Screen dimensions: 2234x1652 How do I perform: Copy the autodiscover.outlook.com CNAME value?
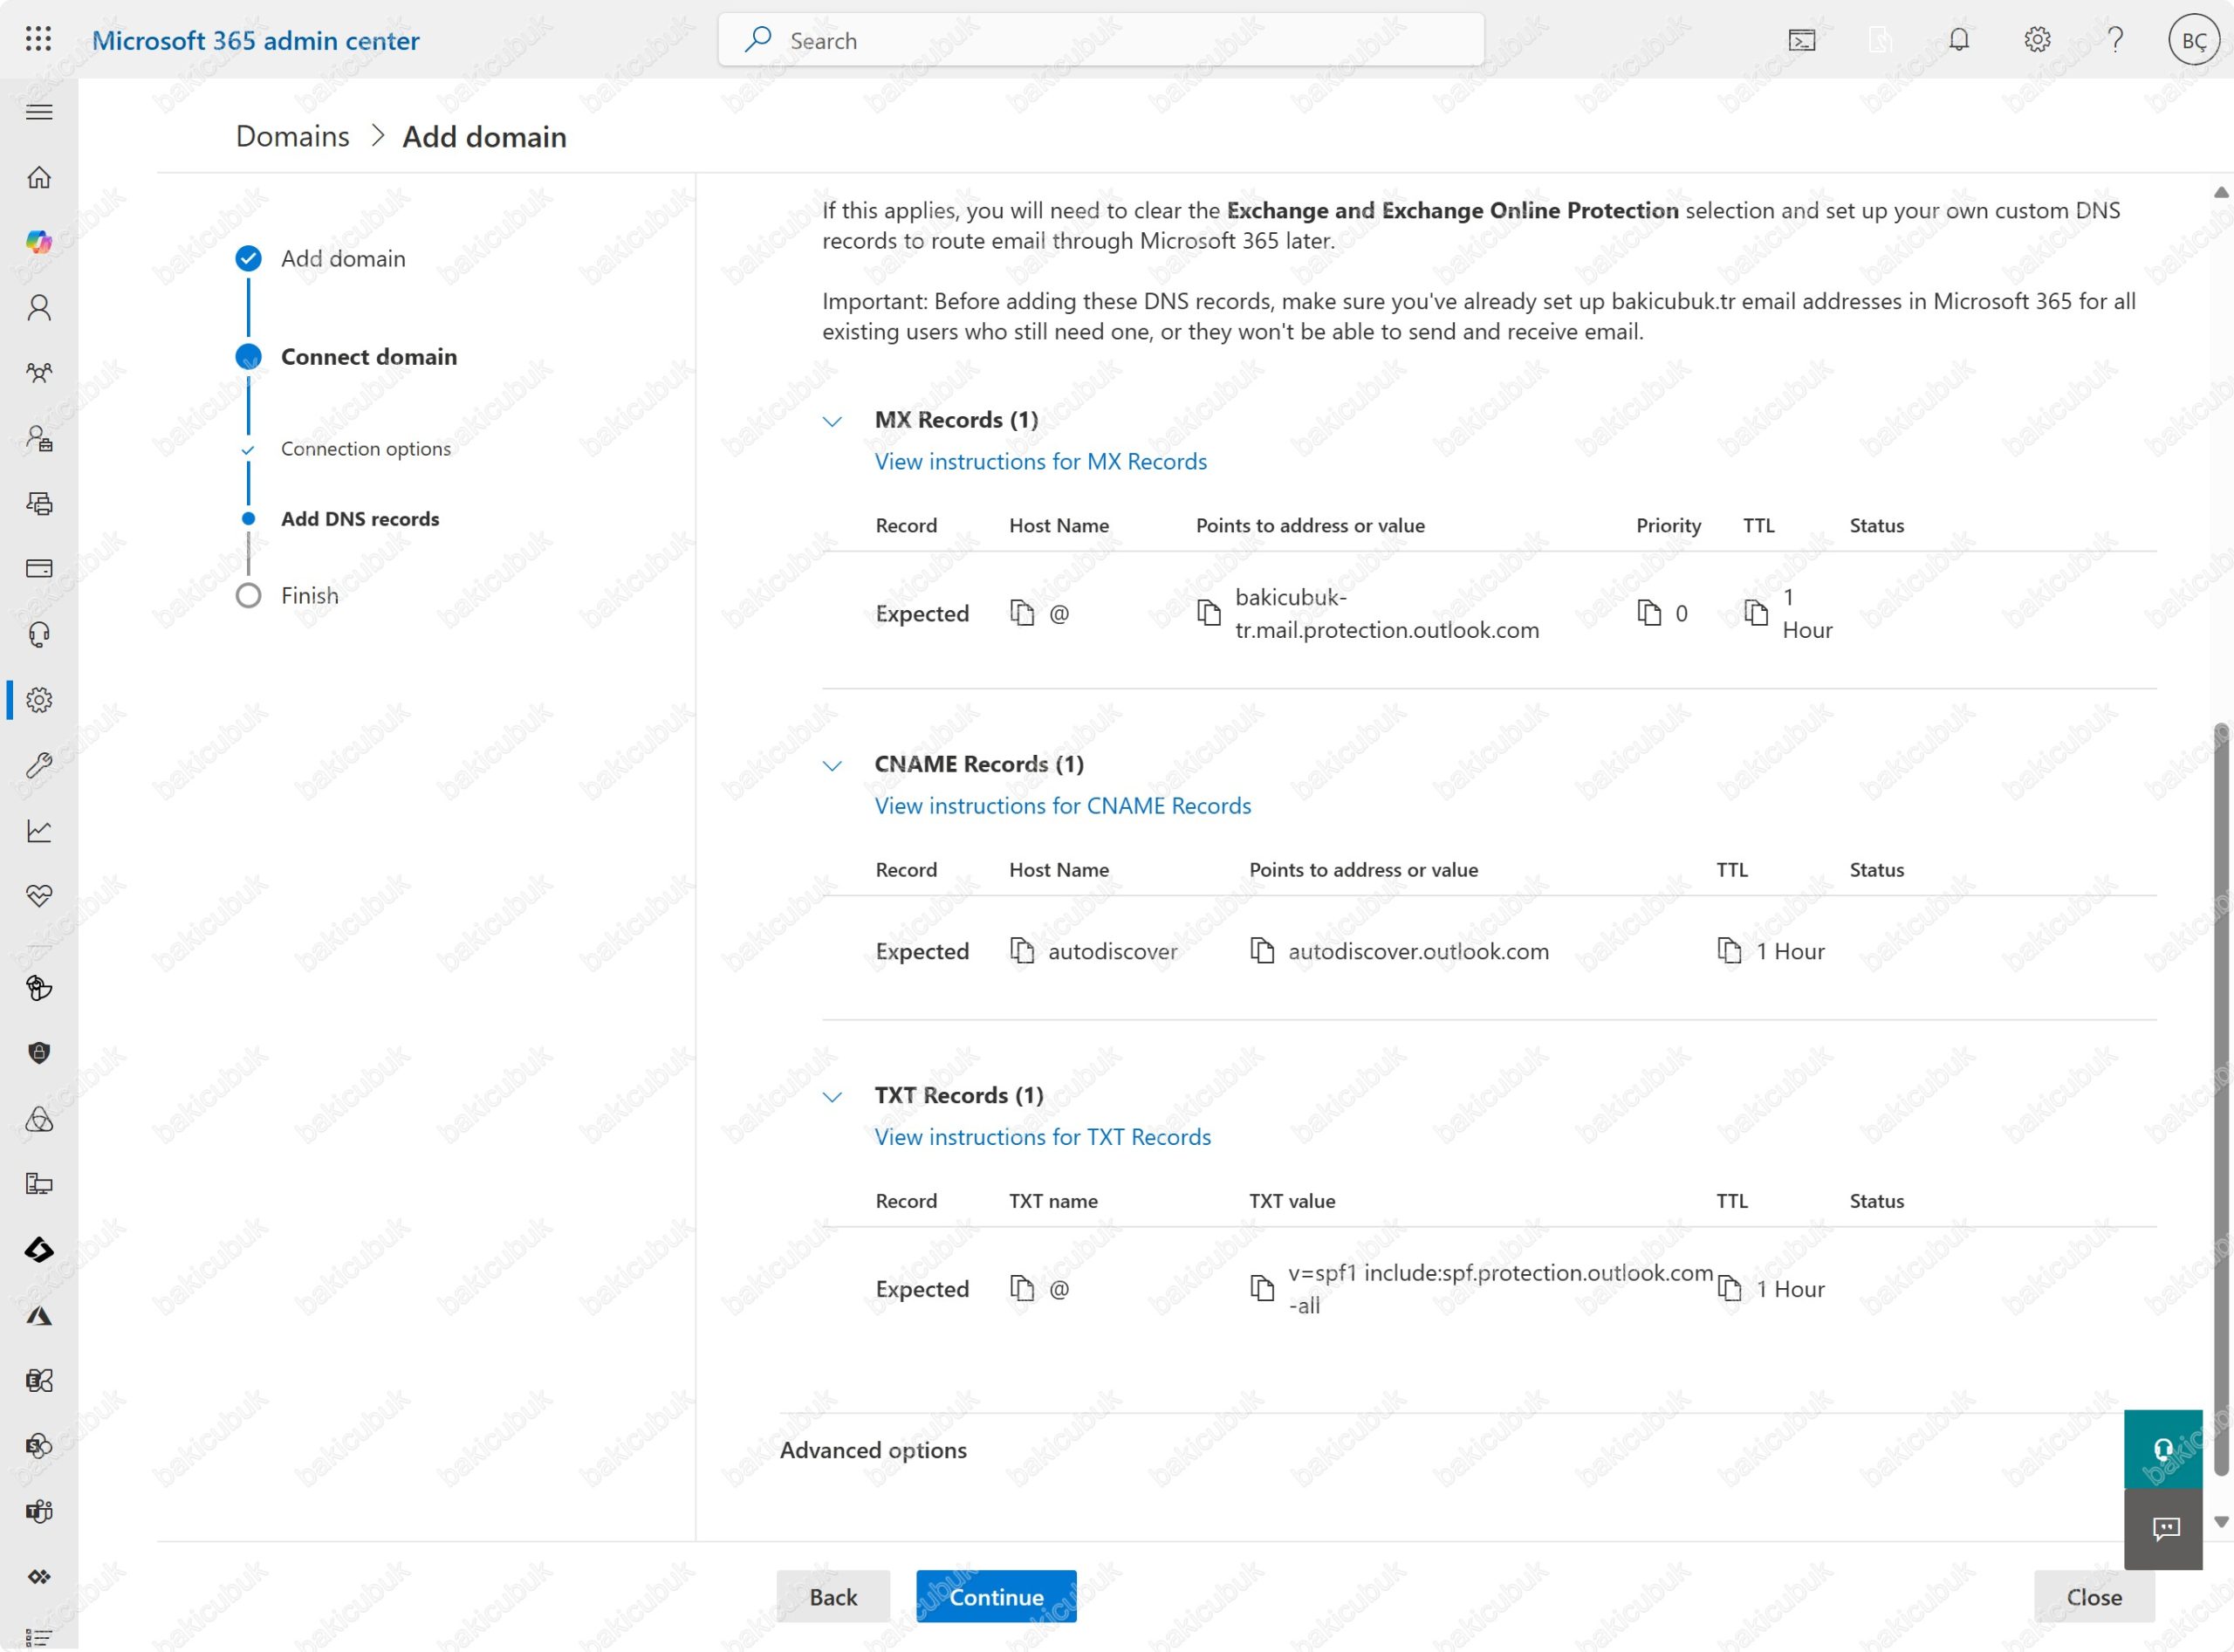(1262, 951)
